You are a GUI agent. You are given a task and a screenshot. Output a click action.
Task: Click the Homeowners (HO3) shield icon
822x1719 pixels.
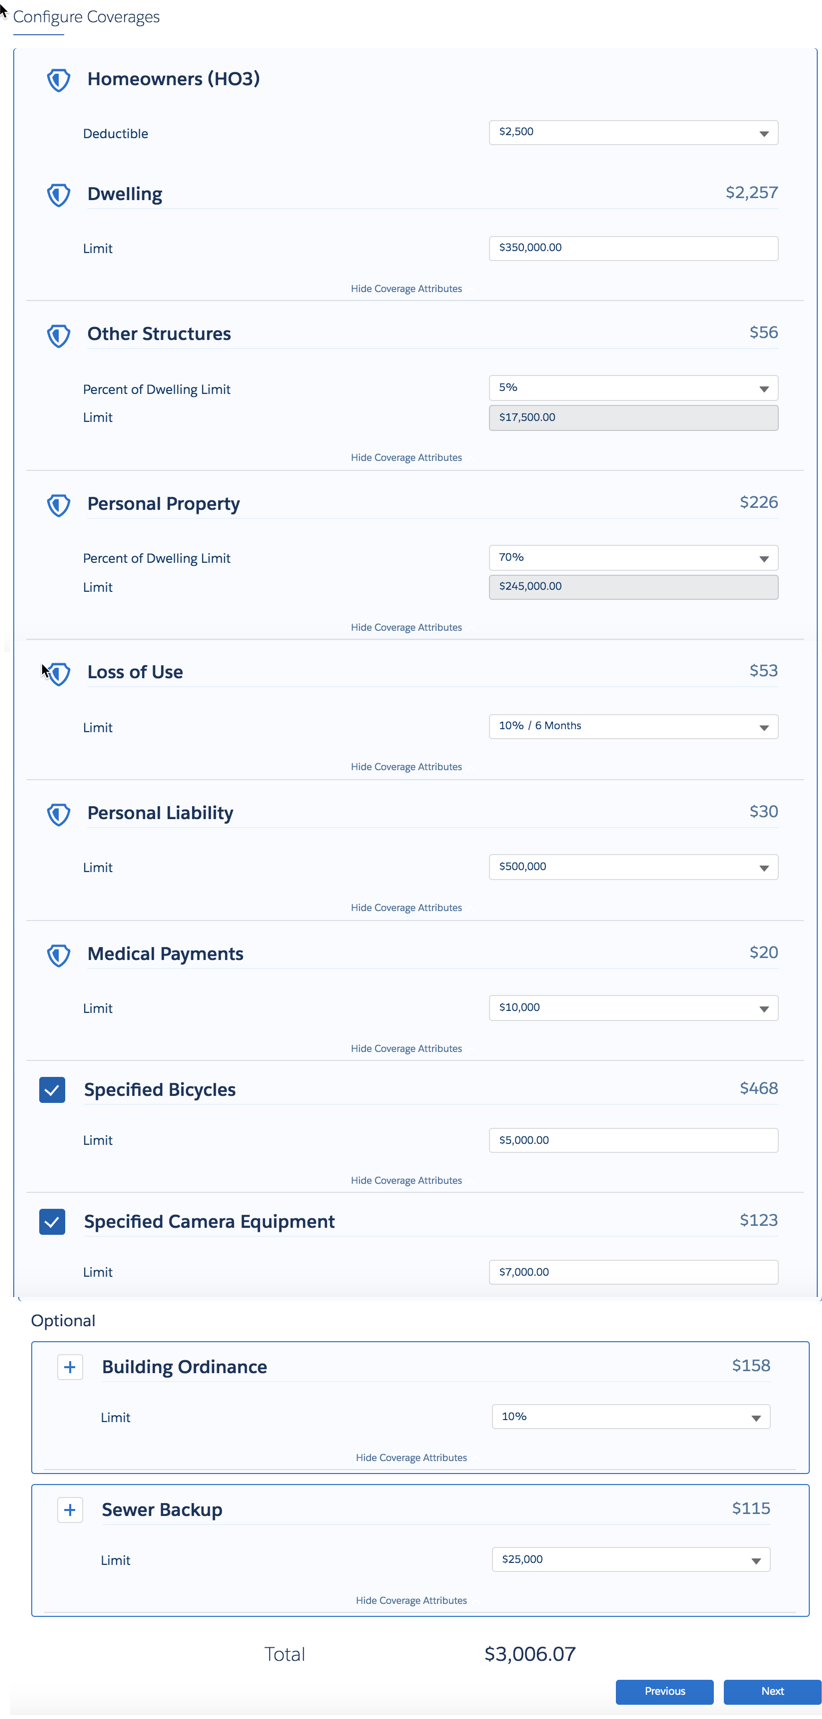(59, 80)
